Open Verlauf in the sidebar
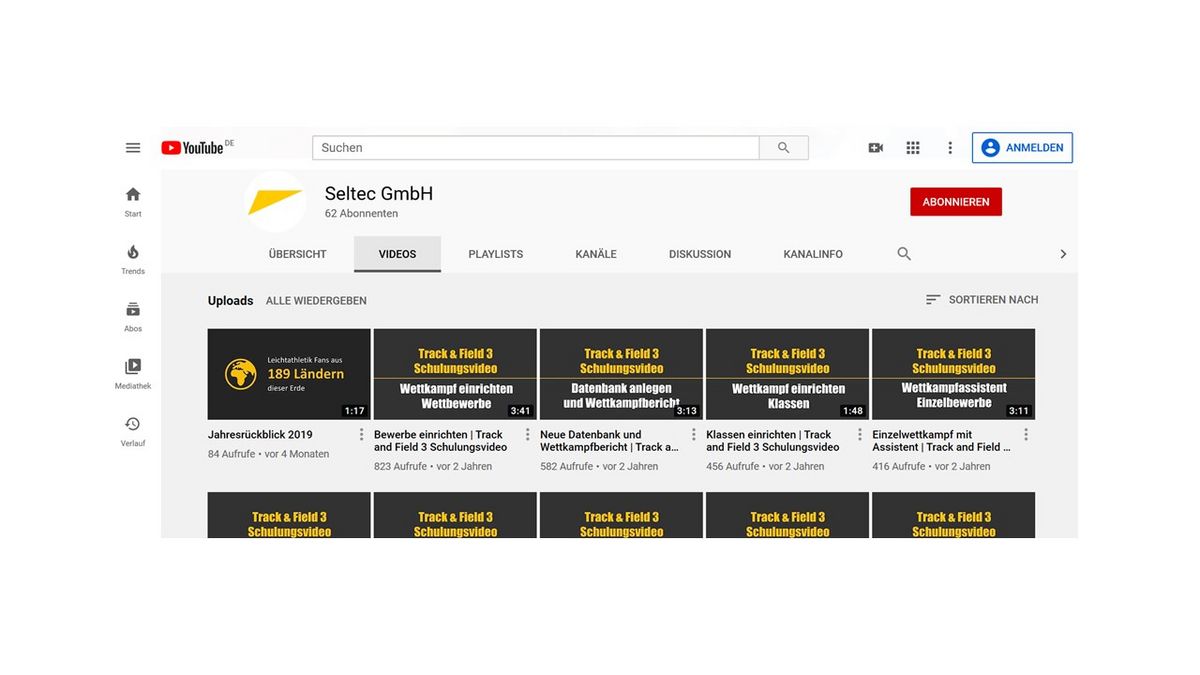 (133, 431)
